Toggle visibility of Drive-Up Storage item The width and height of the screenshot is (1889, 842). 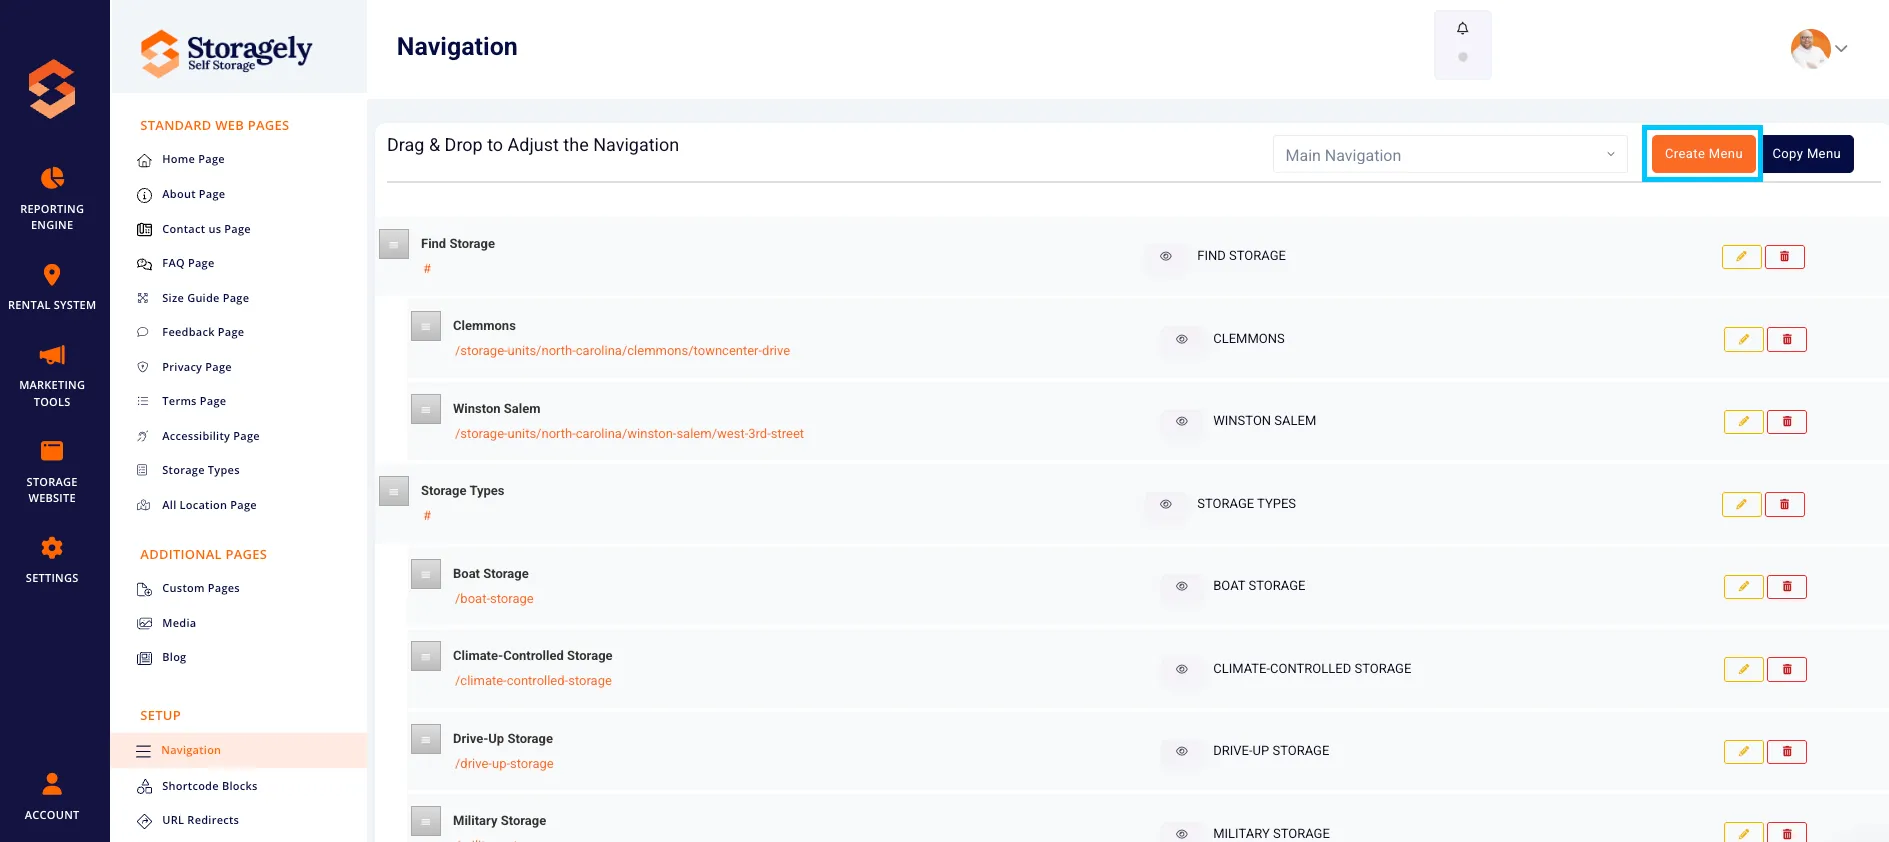tap(1181, 751)
